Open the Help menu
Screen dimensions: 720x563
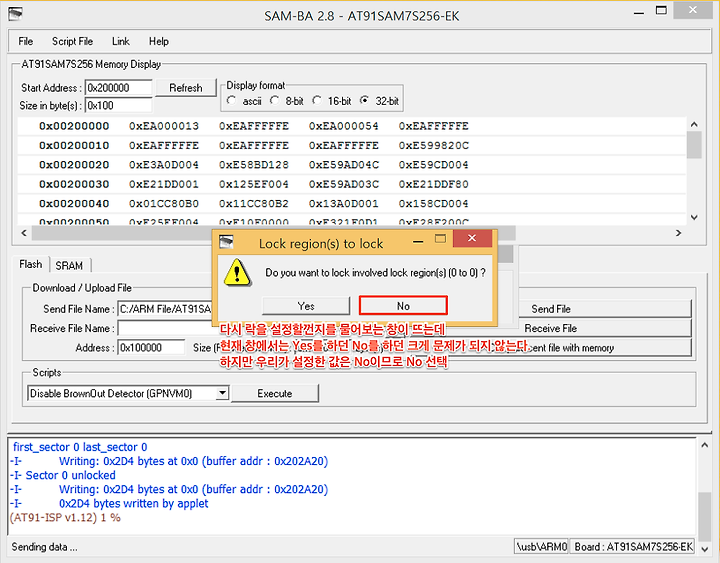click(159, 41)
